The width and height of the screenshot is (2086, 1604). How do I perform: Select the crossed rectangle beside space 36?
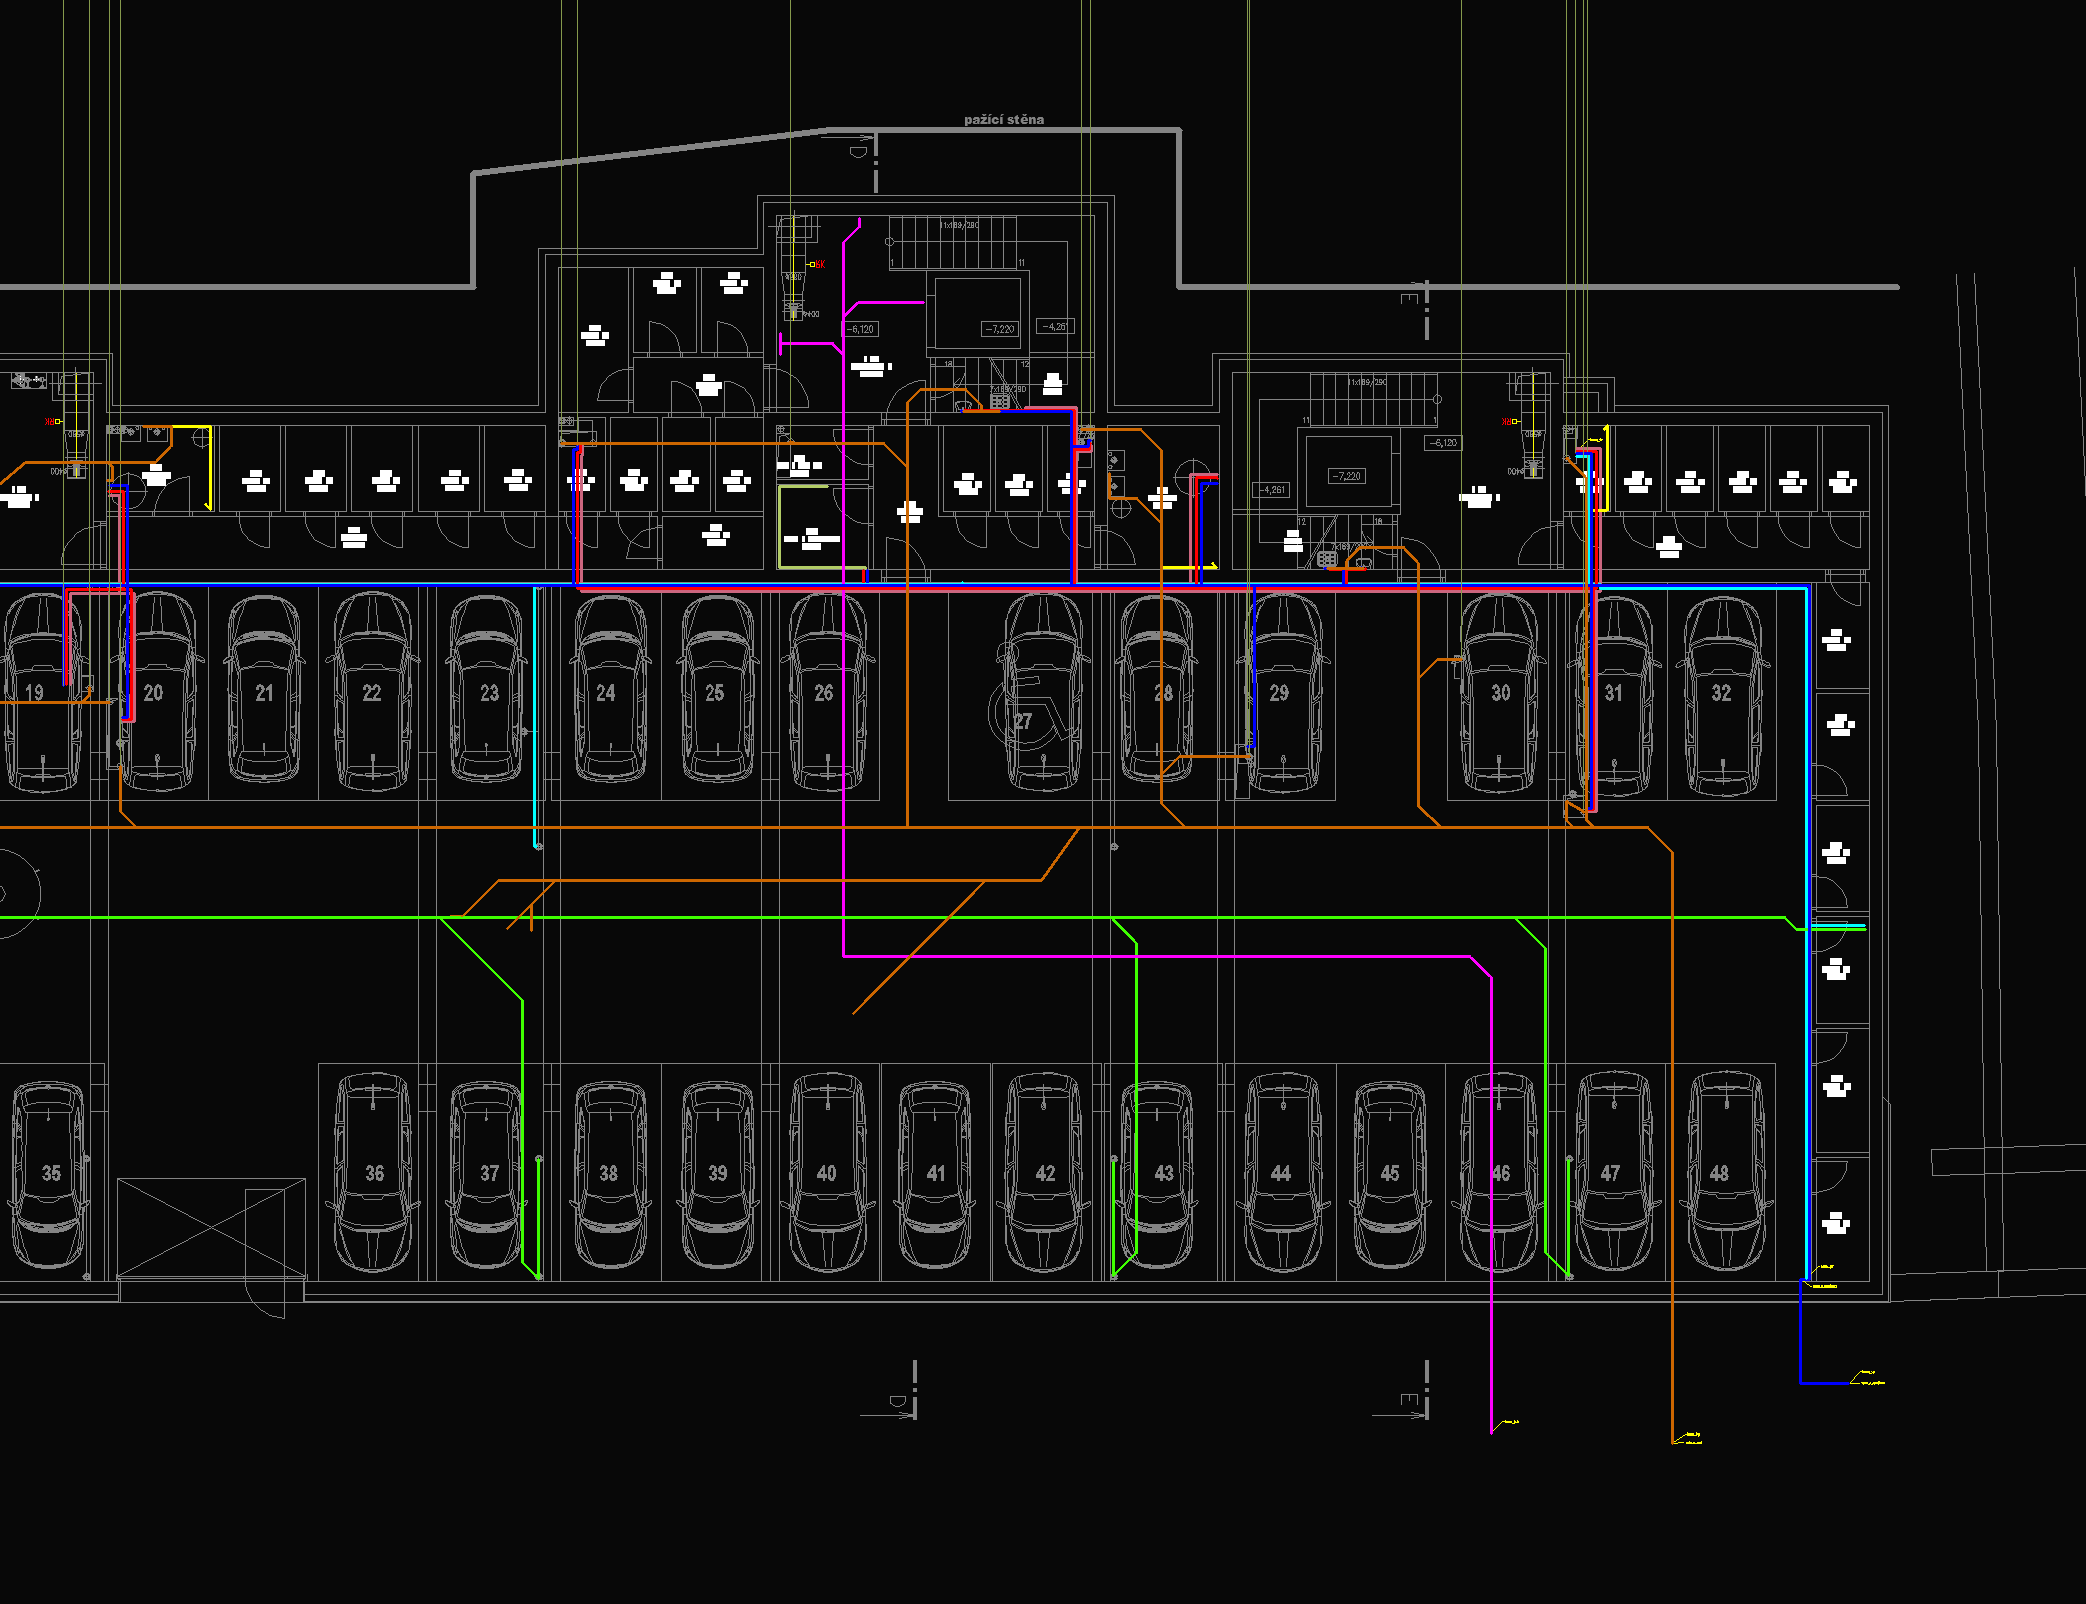[x=211, y=1228]
